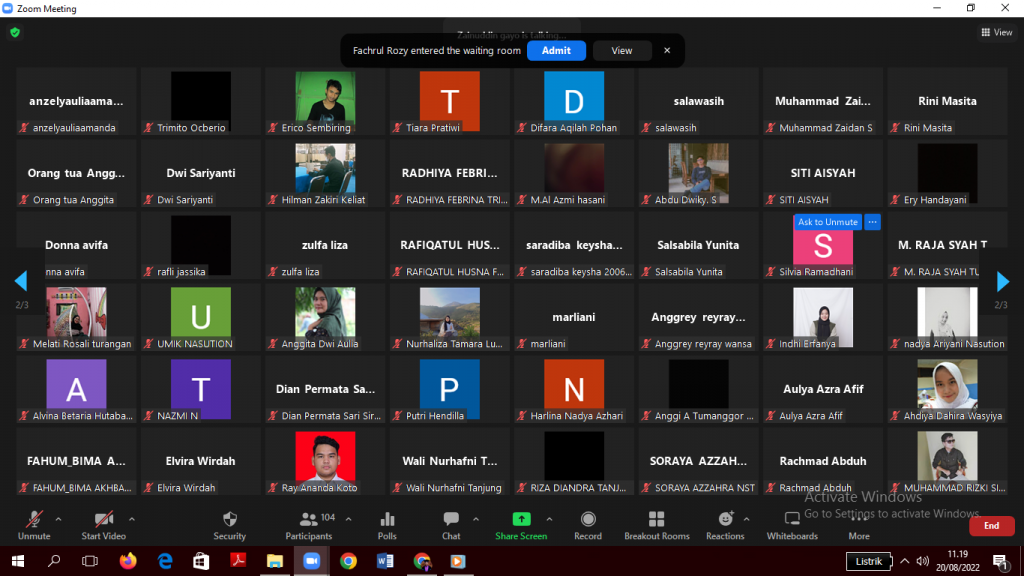
Task: Open the Chat panel
Action: (451, 519)
